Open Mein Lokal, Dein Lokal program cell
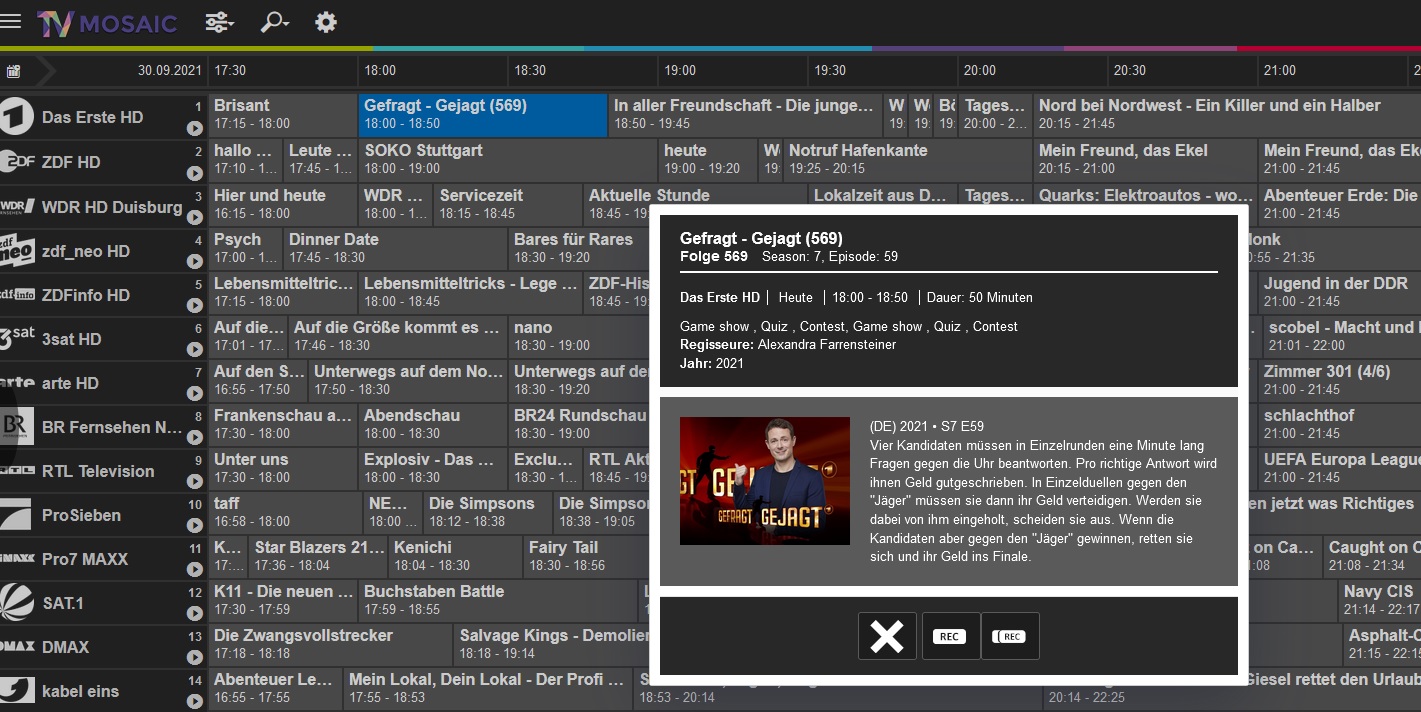This screenshot has width=1421, height=712. tap(488, 688)
